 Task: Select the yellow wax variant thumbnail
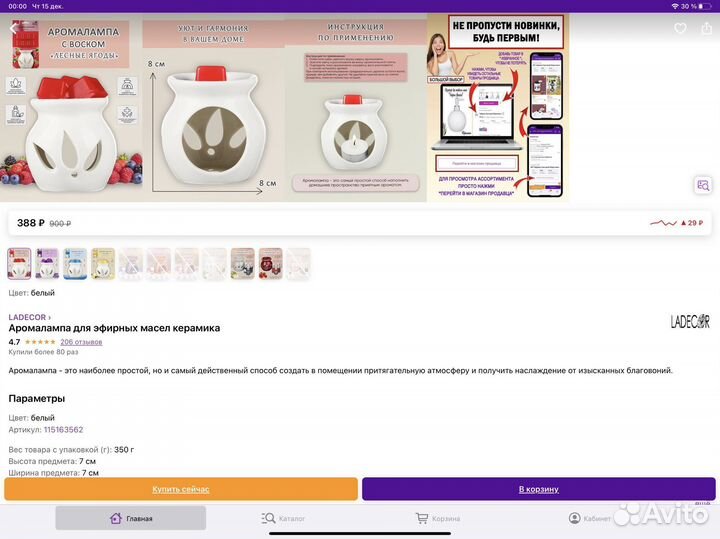[x=103, y=264]
